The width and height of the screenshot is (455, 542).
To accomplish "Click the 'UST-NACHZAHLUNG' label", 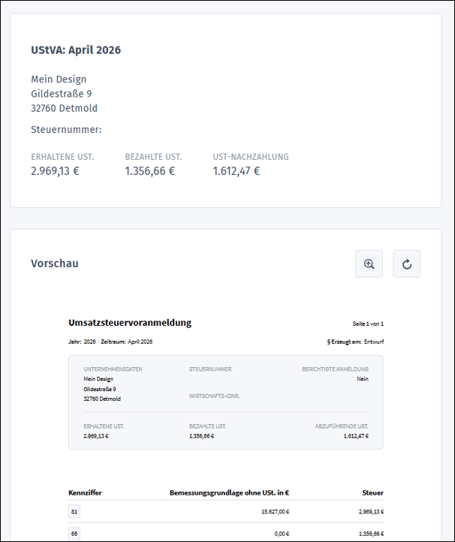I will 251,157.
